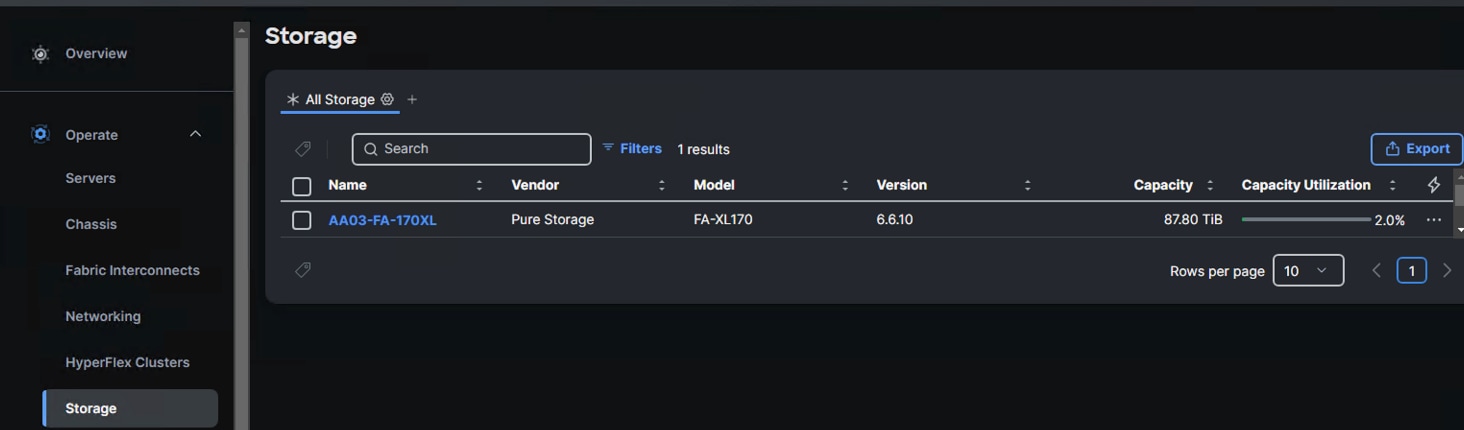Sort by Capacity Utilization column

point(1391,185)
